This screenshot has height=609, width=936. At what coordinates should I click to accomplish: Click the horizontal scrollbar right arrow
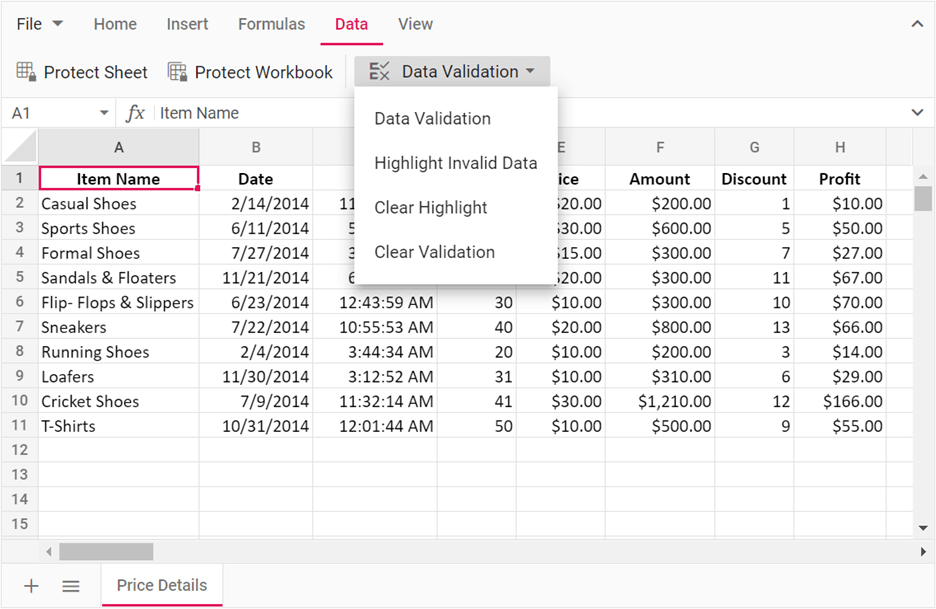pyautogui.click(x=923, y=552)
